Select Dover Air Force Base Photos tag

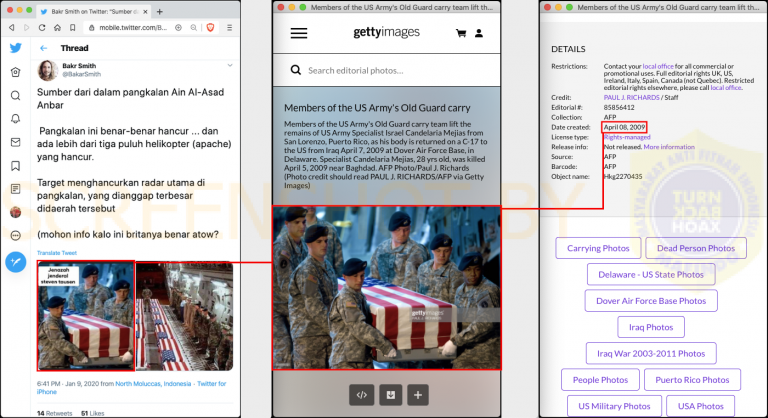[651, 301]
